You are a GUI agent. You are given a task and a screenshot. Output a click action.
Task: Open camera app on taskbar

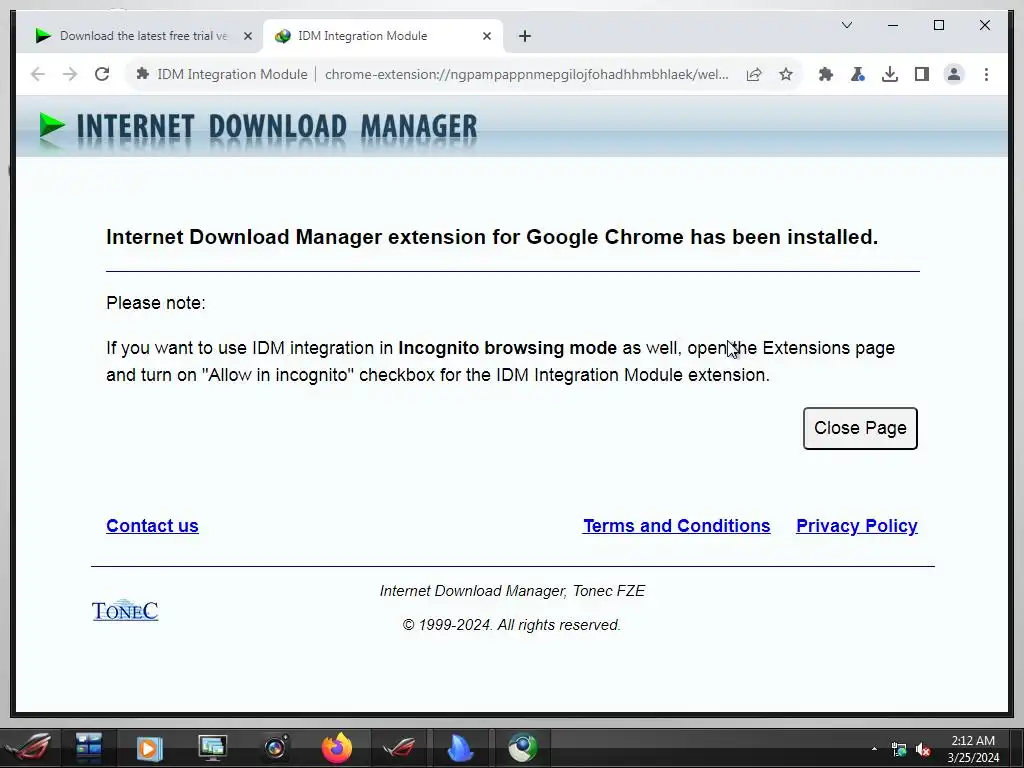coord(275,748)
